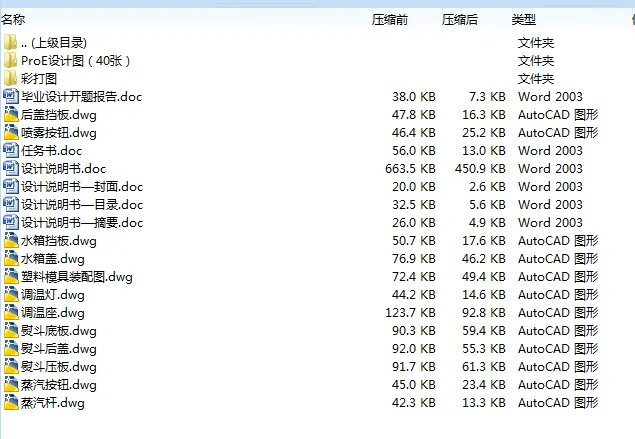This screenshot has width=635, height=439.
Task: Select file name 任务书.doc
Action: point(51,151)
